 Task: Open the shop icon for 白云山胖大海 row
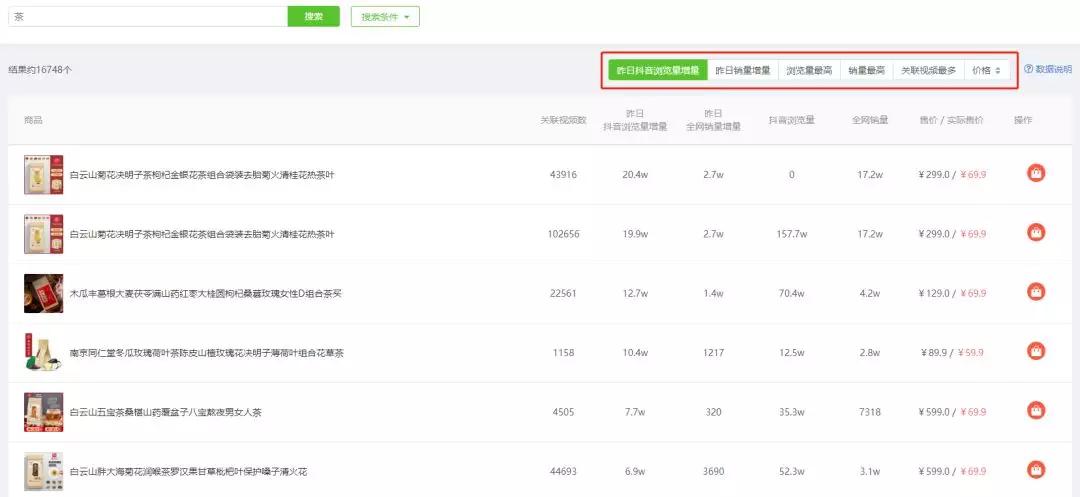(1036, 470)
